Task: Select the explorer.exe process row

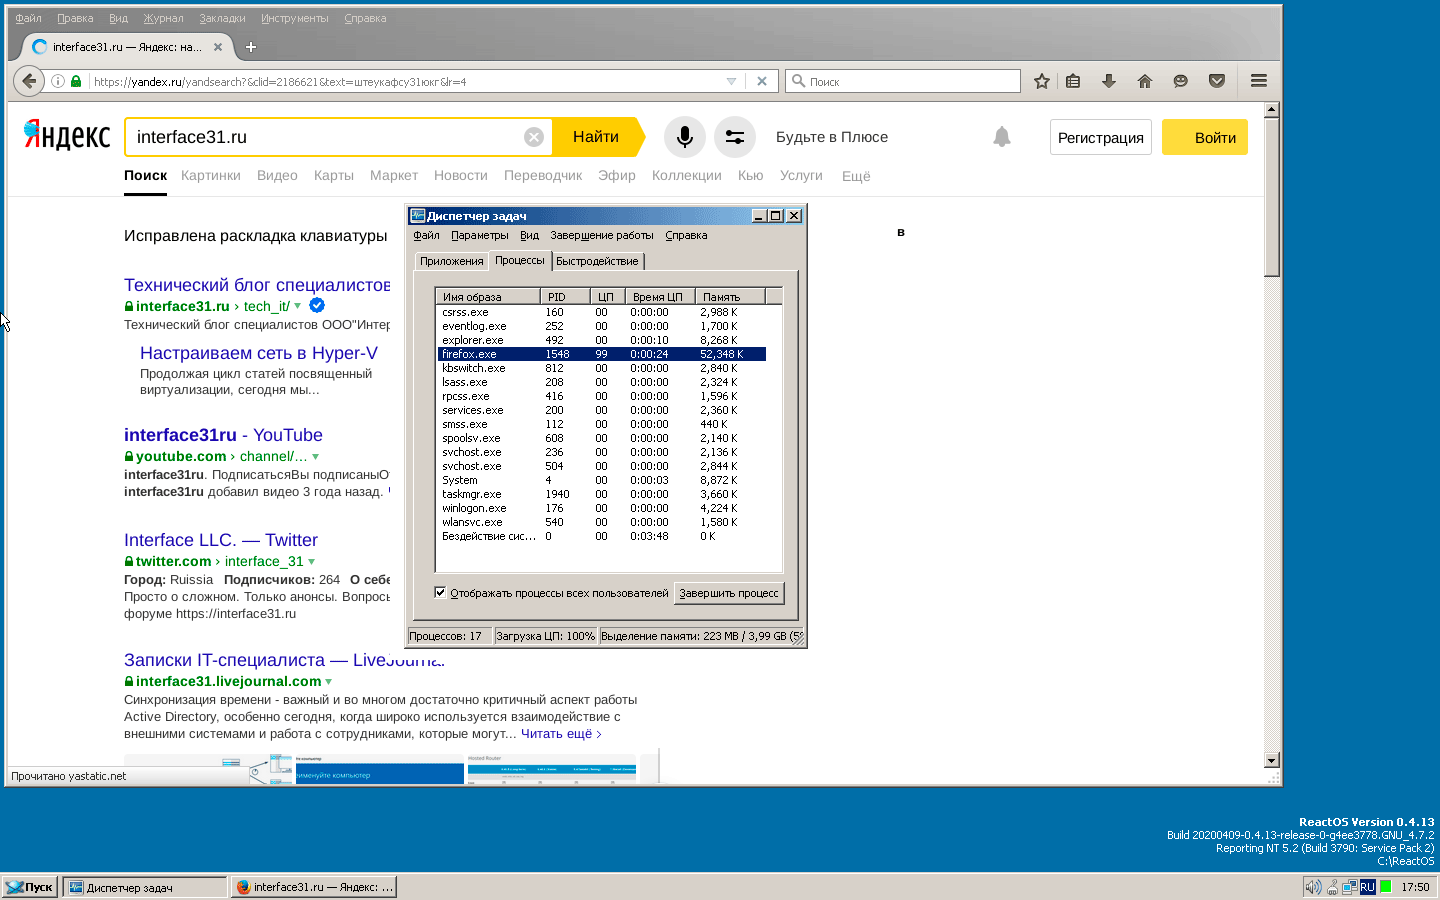Action: coord(473,340)
